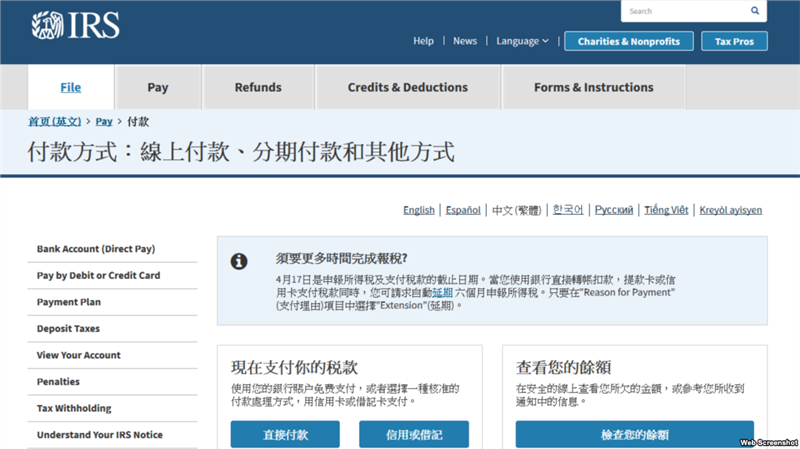Click the 直接付款 button
800x449 pixels.
tap(285, 435)
